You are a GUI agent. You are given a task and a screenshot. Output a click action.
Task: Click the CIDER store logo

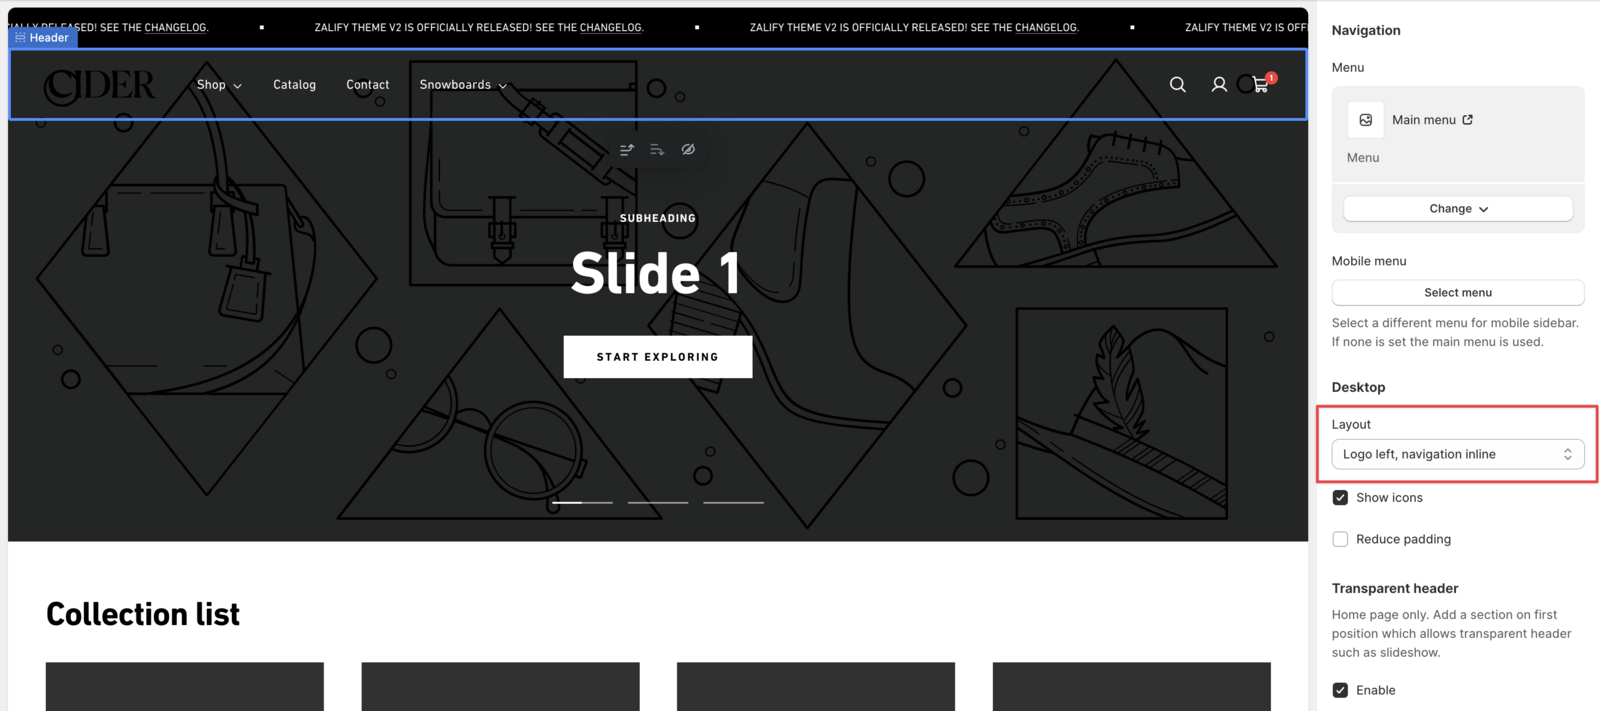coord(99,86)
